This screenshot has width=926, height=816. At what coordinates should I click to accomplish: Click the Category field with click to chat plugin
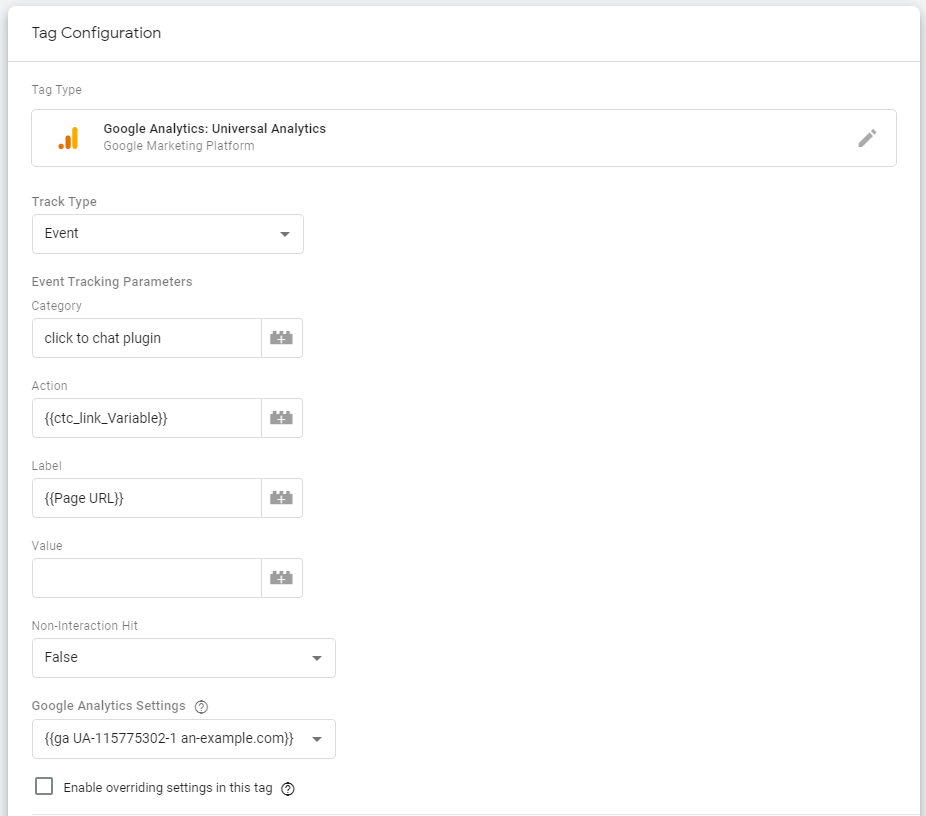147,338
